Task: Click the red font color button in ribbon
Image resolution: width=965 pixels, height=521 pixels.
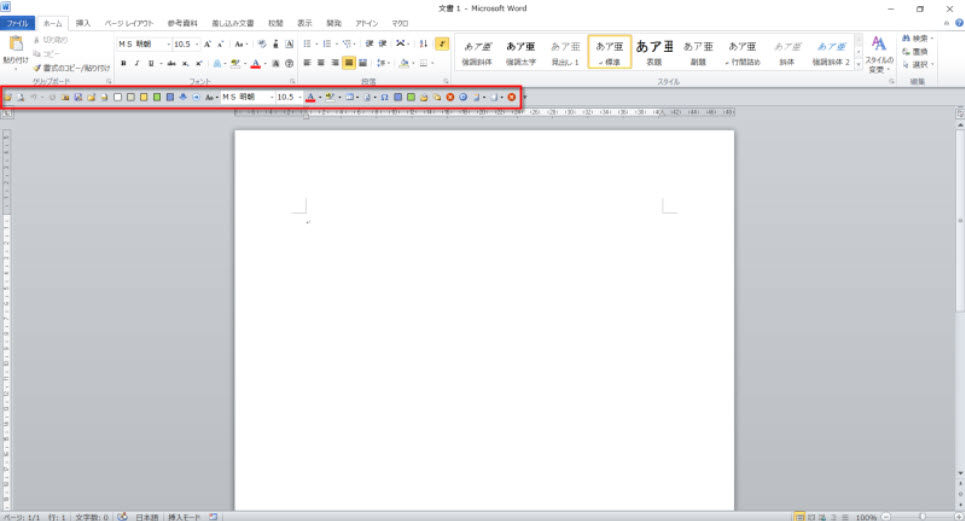Action: (256, 63)
